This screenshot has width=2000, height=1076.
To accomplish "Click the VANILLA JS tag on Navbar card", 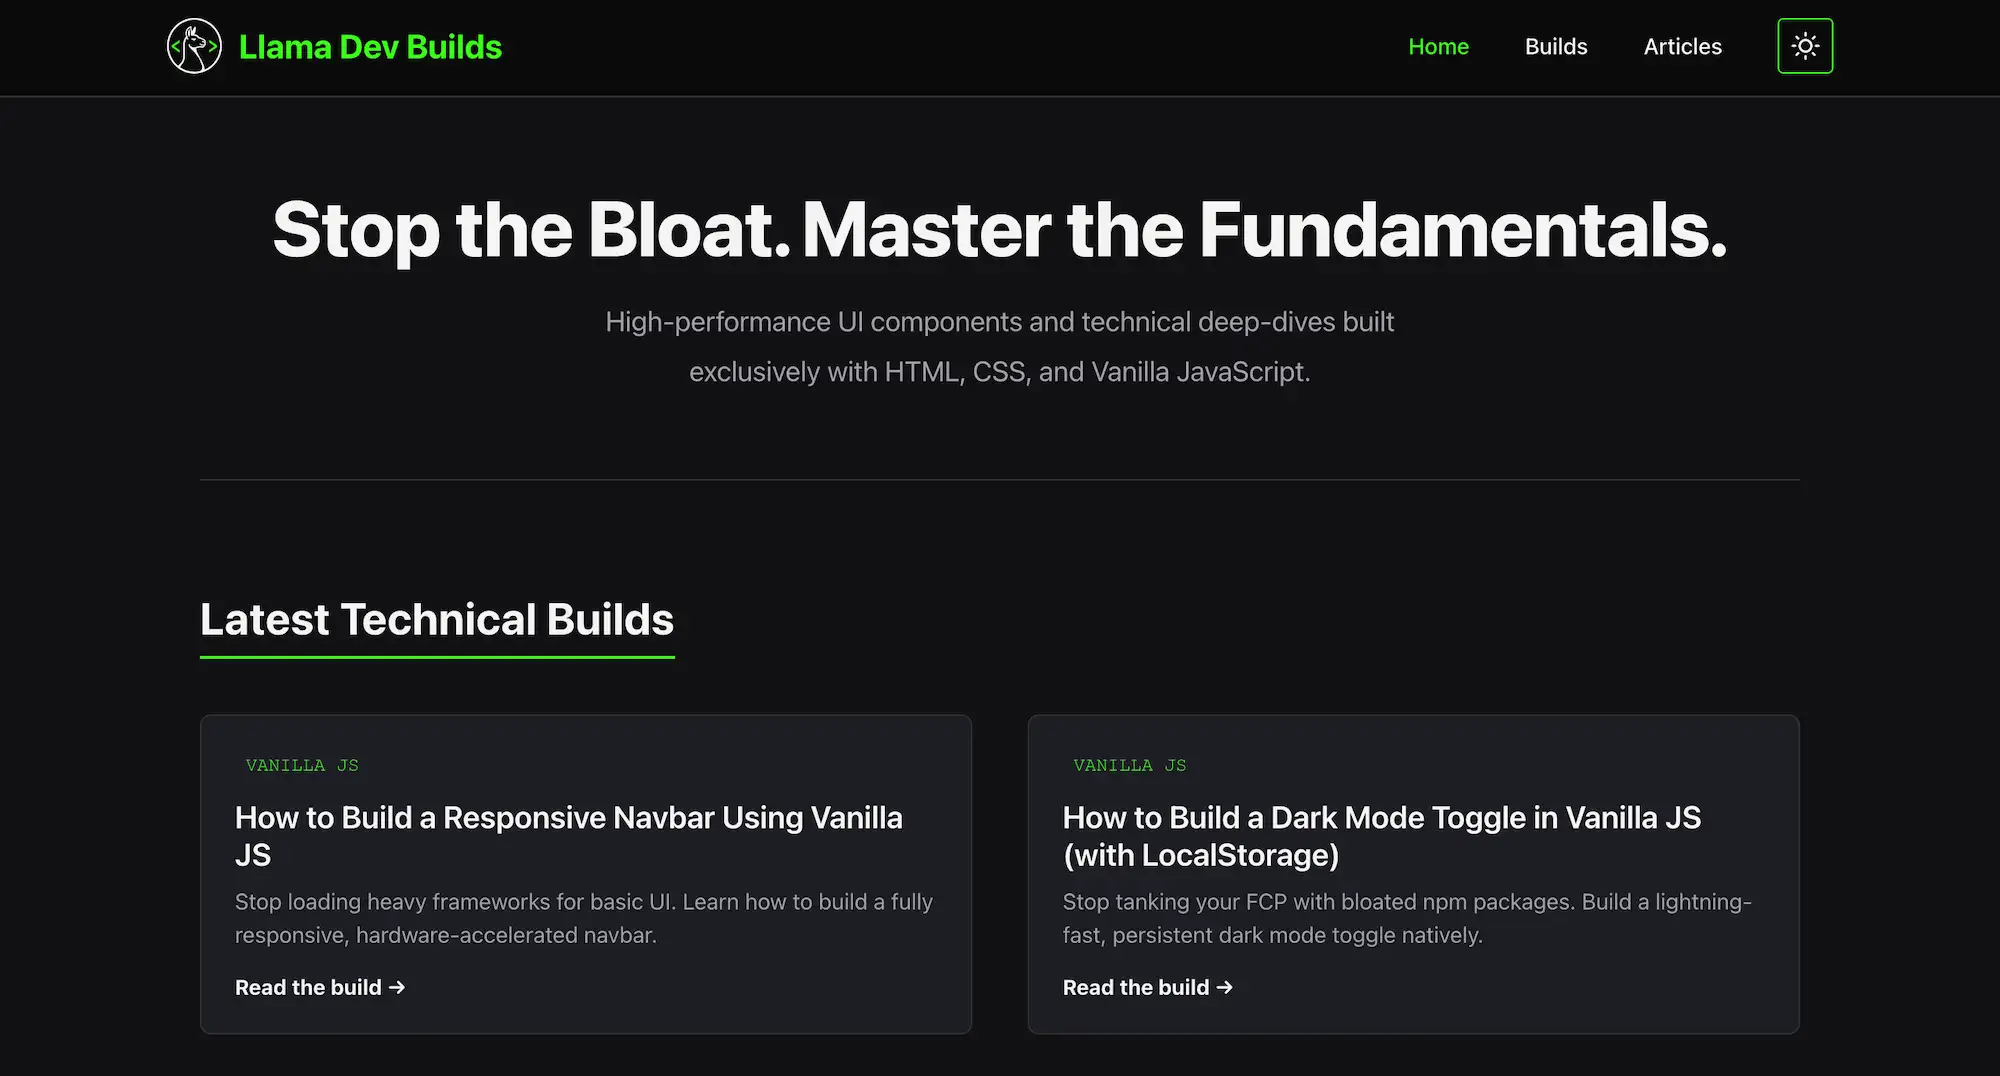I will click(x=302, y=765).
